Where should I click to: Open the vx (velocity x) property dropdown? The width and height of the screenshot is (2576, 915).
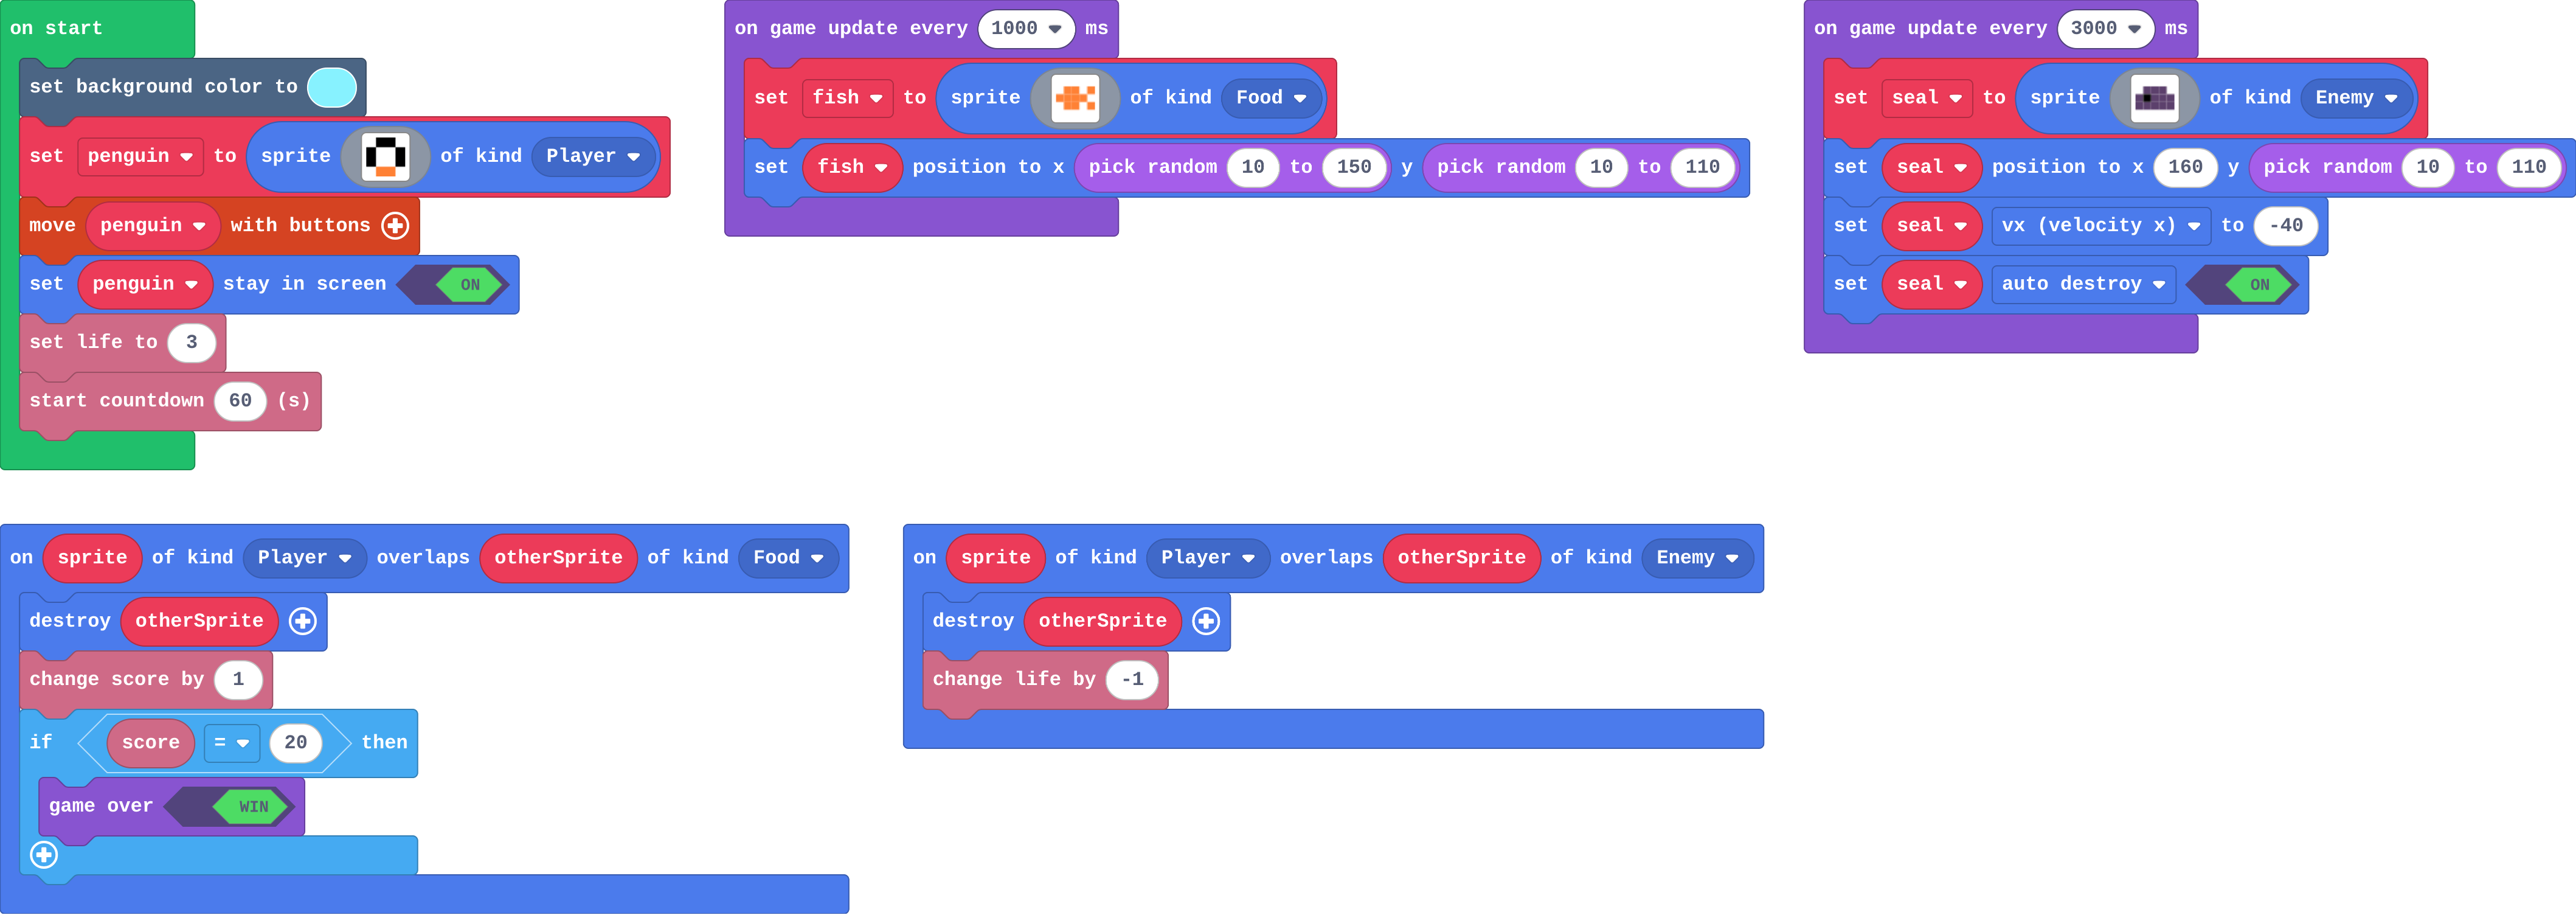click(2101, 226)
